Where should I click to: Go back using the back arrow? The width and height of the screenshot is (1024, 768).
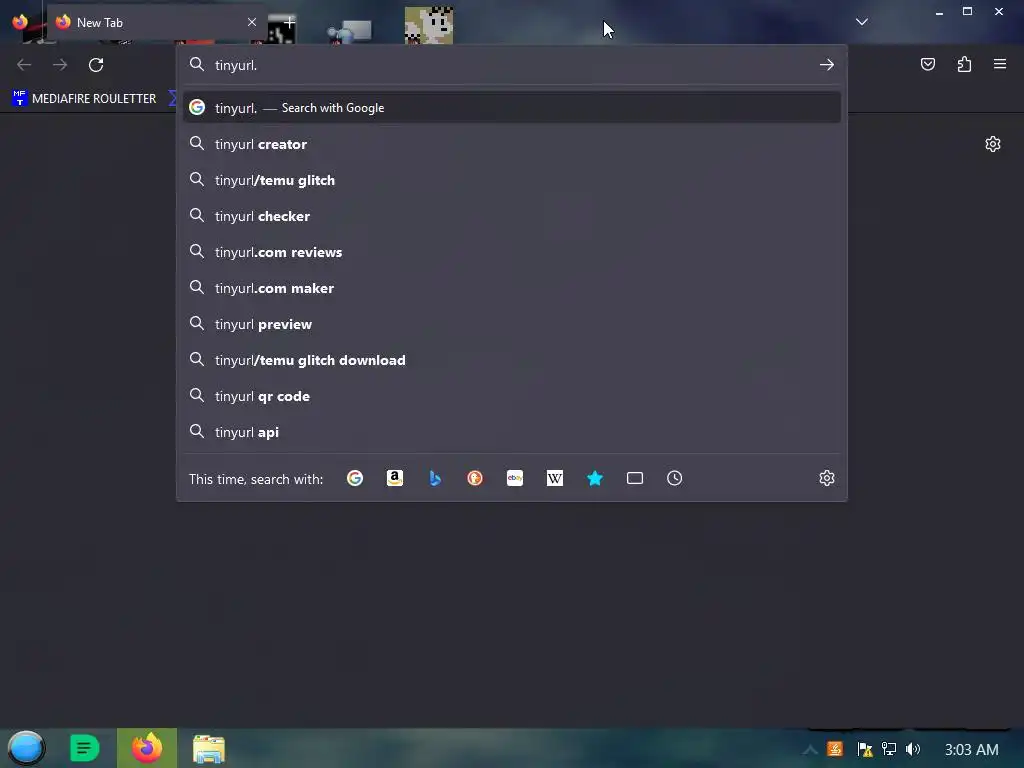click(24, 65)
